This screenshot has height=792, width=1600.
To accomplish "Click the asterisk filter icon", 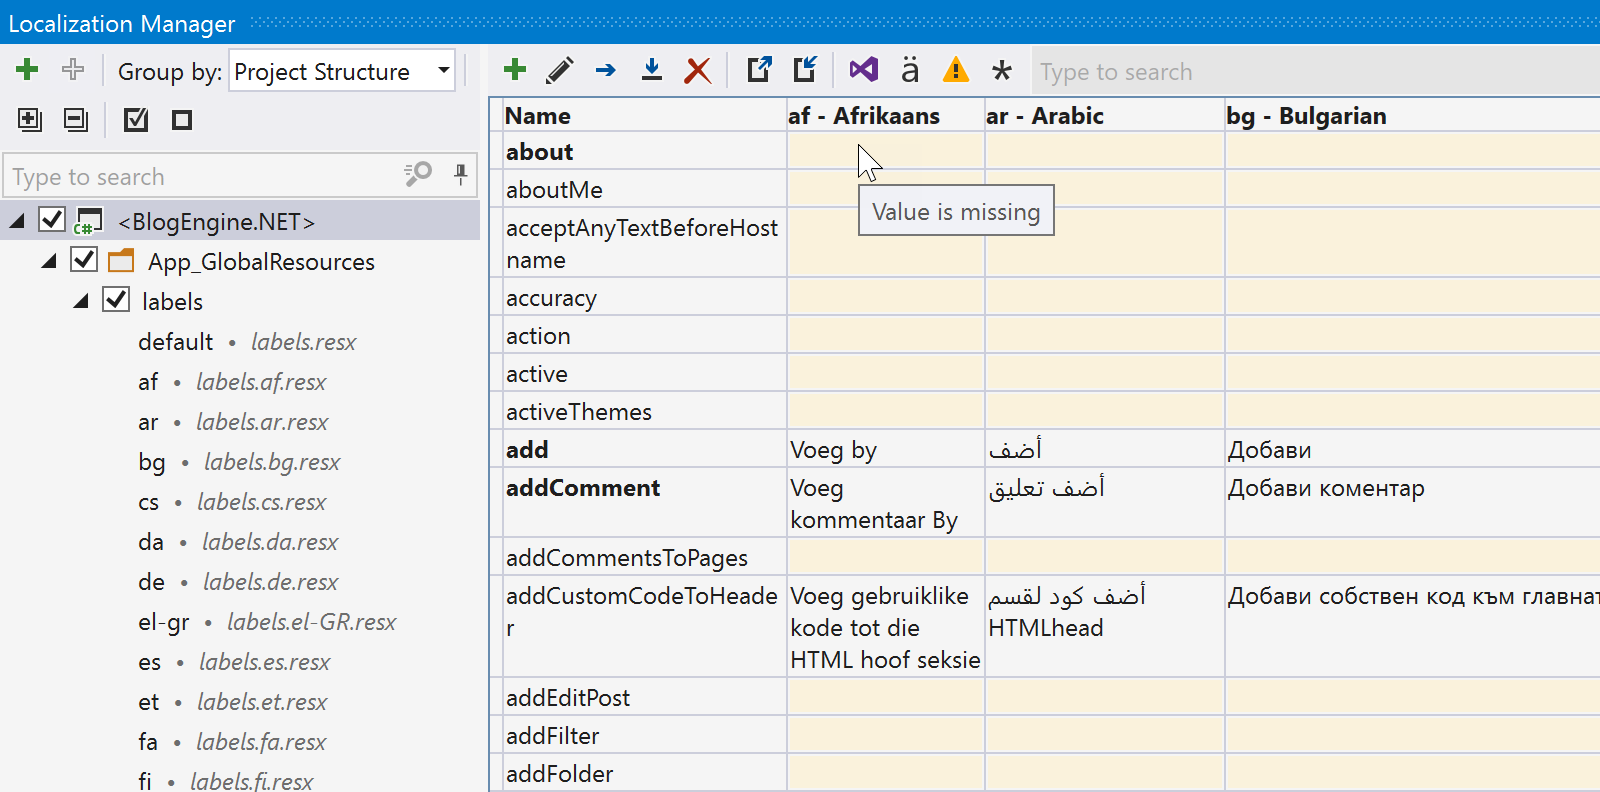I will (1001, 70).
